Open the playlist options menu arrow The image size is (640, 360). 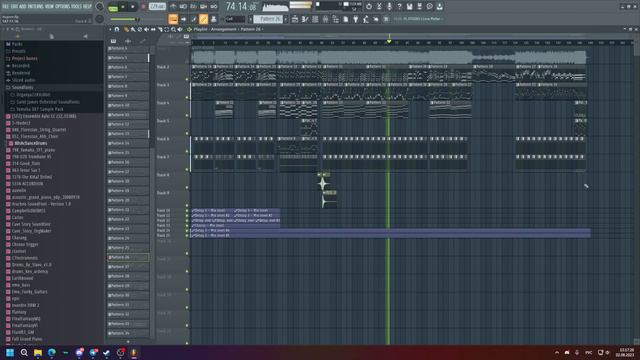(x=110, y=29)
